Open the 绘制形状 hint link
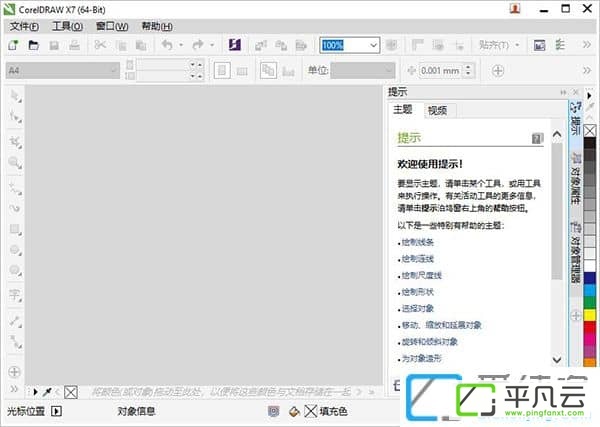 point(417,292)
